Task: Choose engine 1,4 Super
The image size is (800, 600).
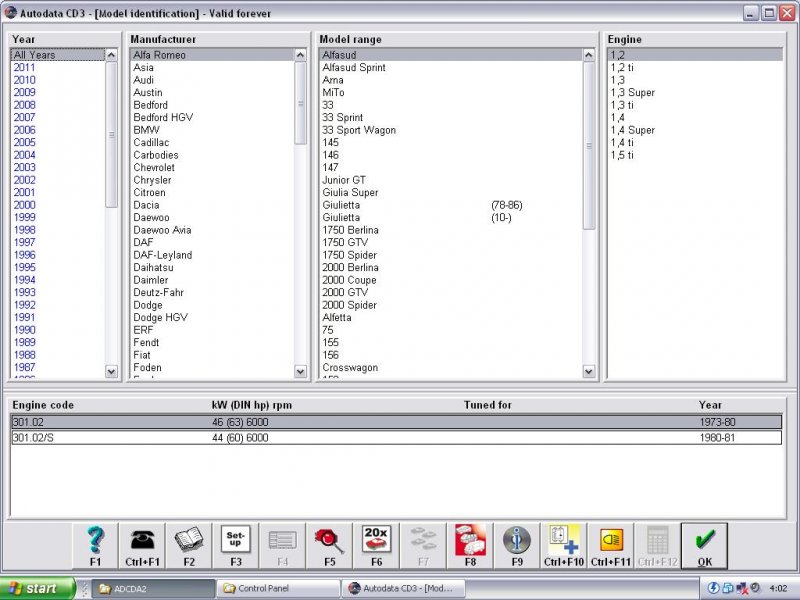Action: (695, 130)
